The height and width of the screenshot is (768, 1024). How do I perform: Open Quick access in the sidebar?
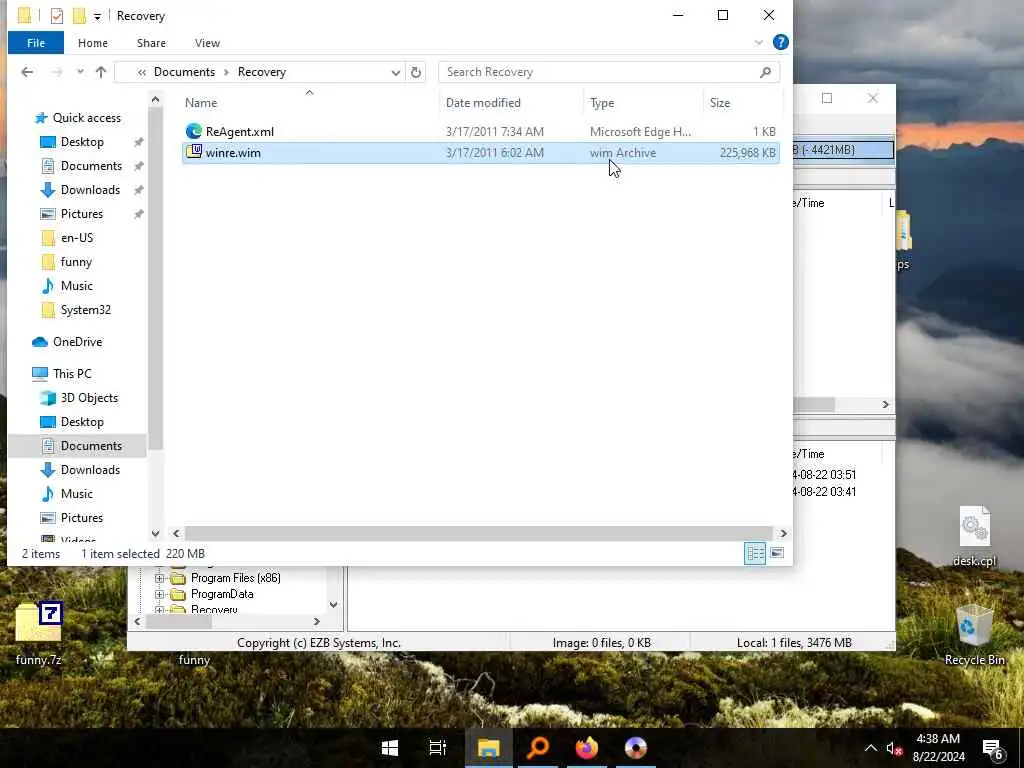pos(86,118)
